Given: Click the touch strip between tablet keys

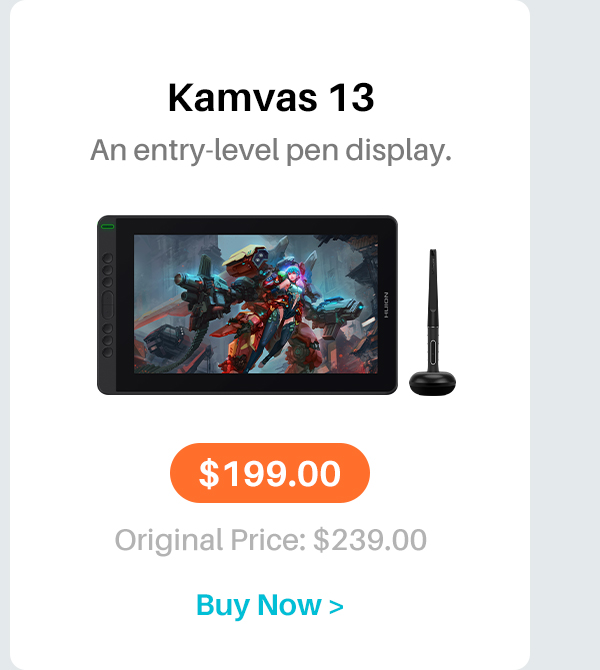Looking at the screenshot, I should click(108, 305).
